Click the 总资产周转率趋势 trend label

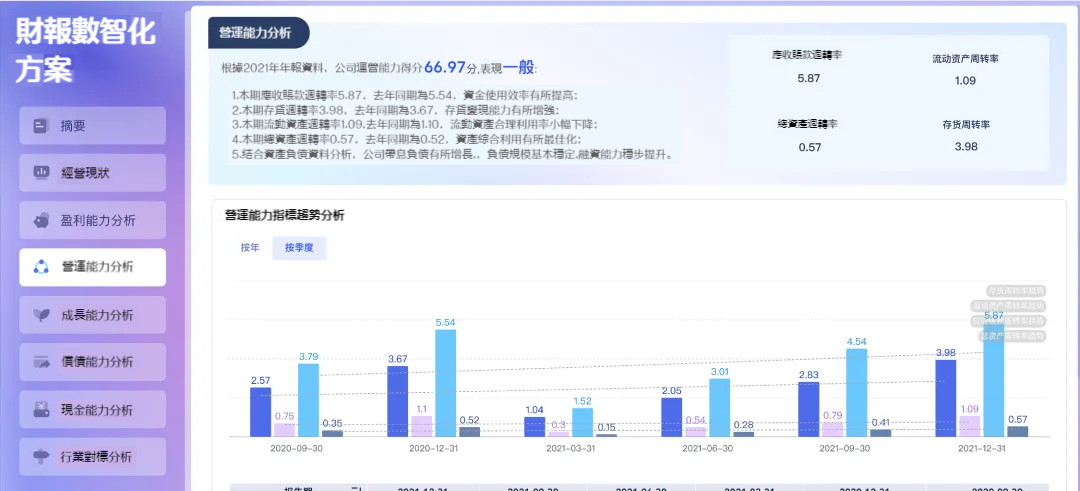click(1012, 335)
